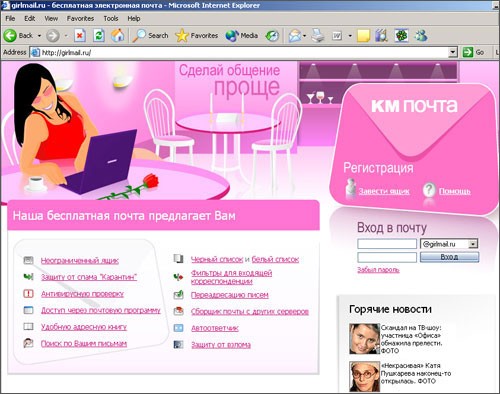Image resolution: width=500 pixels, height=394 pixels.
Task: Click the icon beside Неограниченный ящик
Action: pyautogui.click(x=28, y=260)
